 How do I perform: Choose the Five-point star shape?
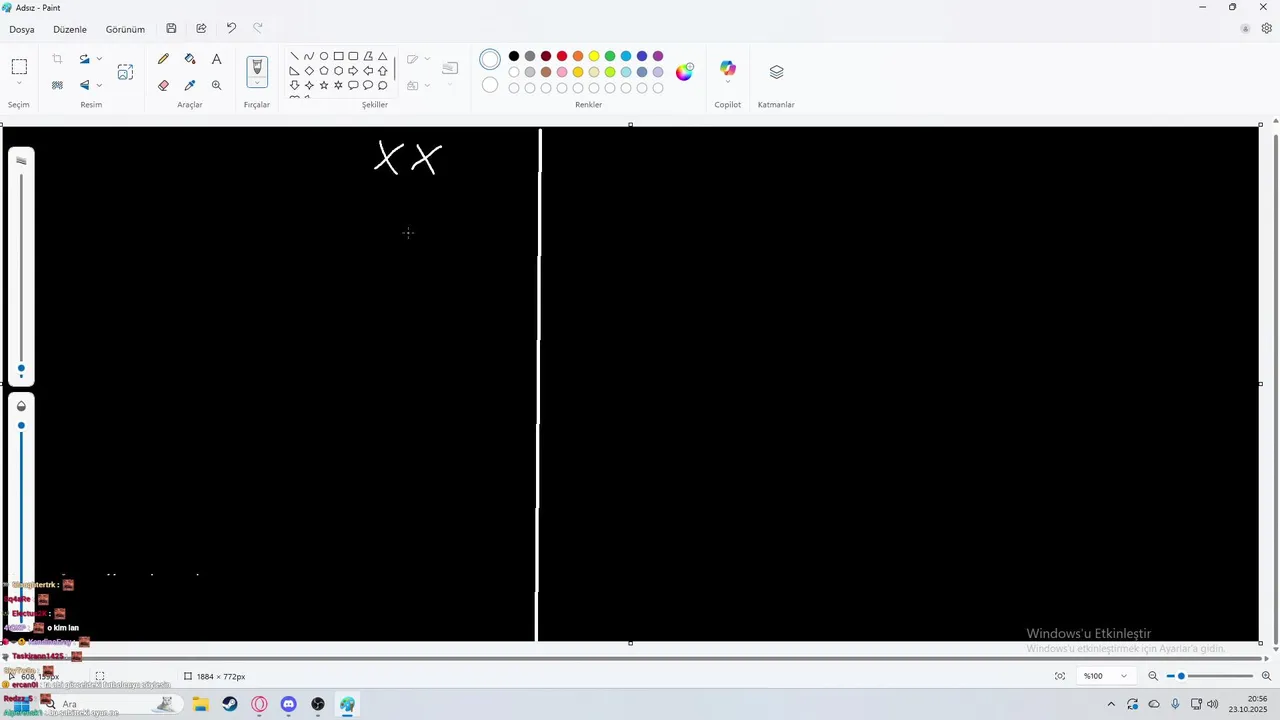(x=324, y=85)
